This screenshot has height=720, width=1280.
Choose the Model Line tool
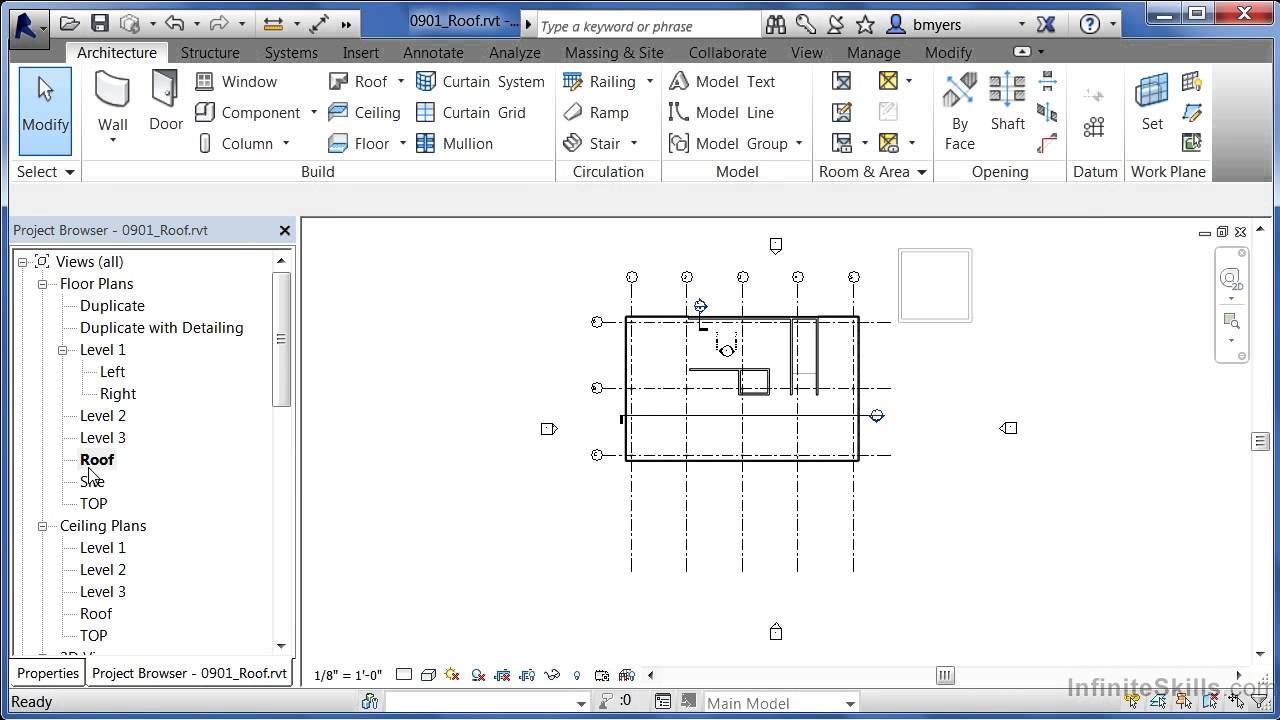(721, 113)
